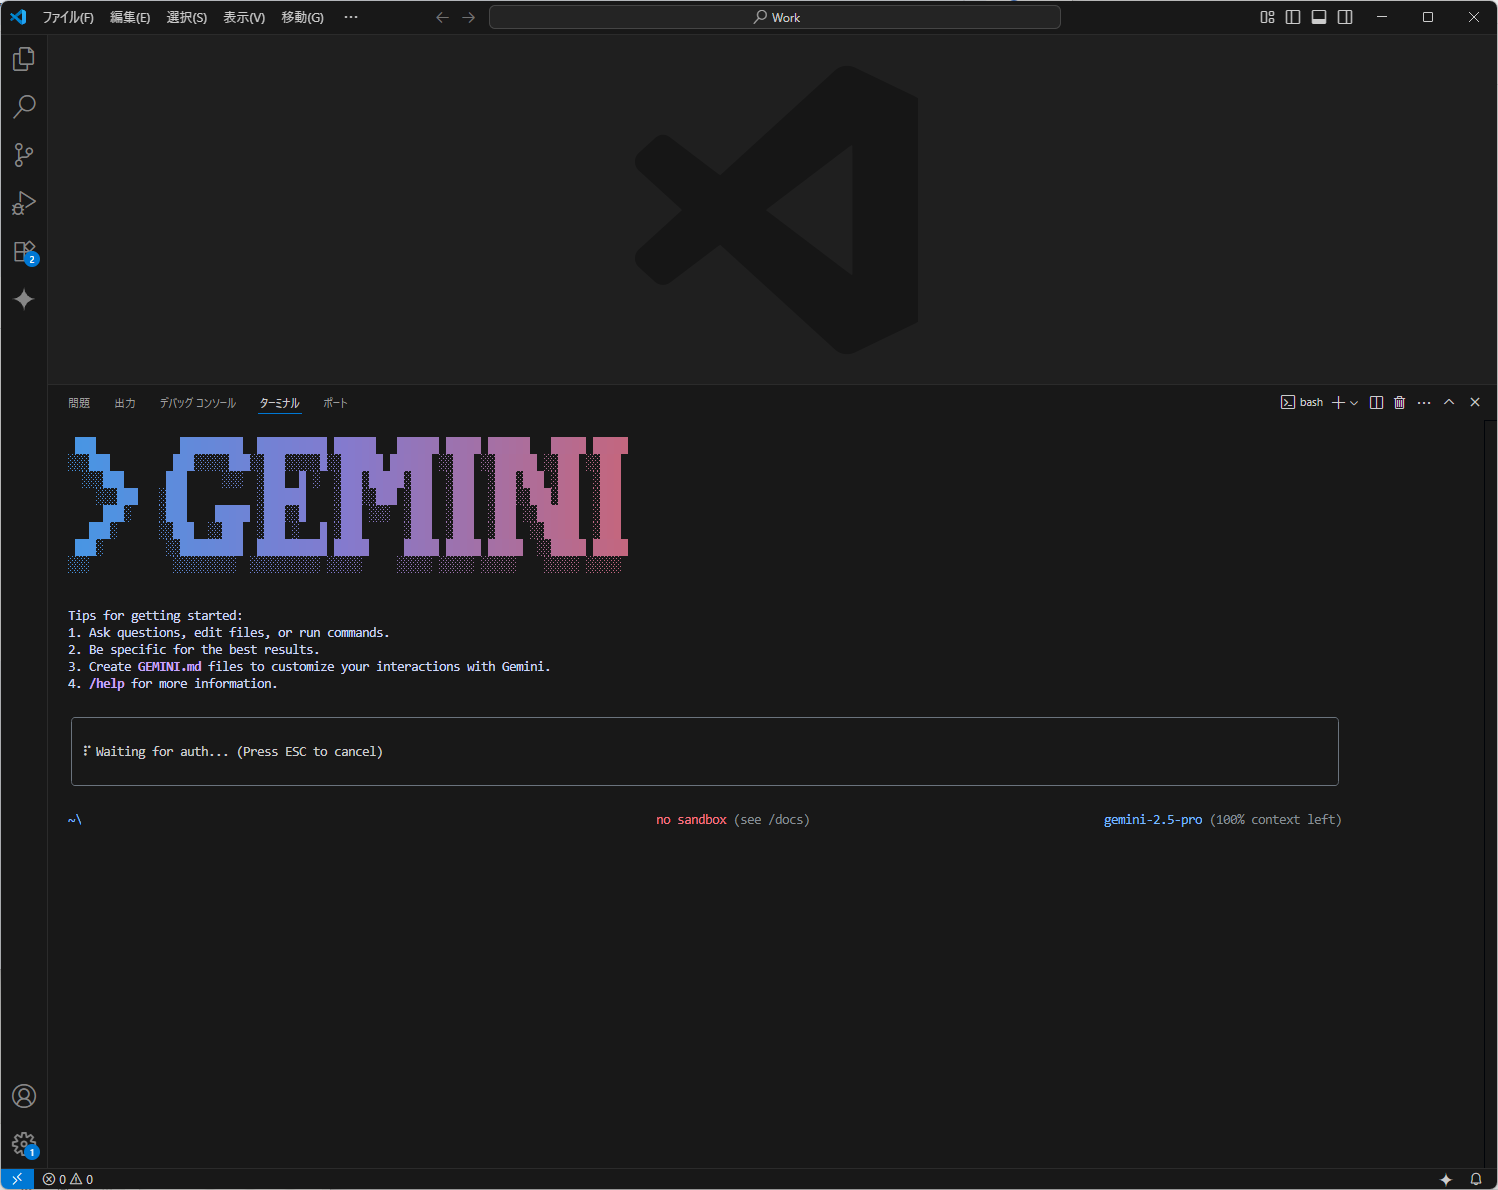
Task: Open the Run and Debug view
Action: 23,203
